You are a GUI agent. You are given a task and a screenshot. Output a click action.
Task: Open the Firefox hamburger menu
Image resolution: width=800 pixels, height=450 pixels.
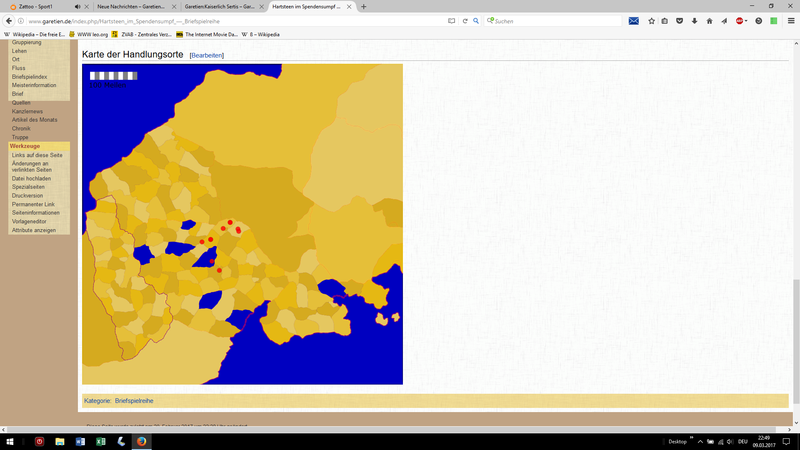(x=791, y=21)
